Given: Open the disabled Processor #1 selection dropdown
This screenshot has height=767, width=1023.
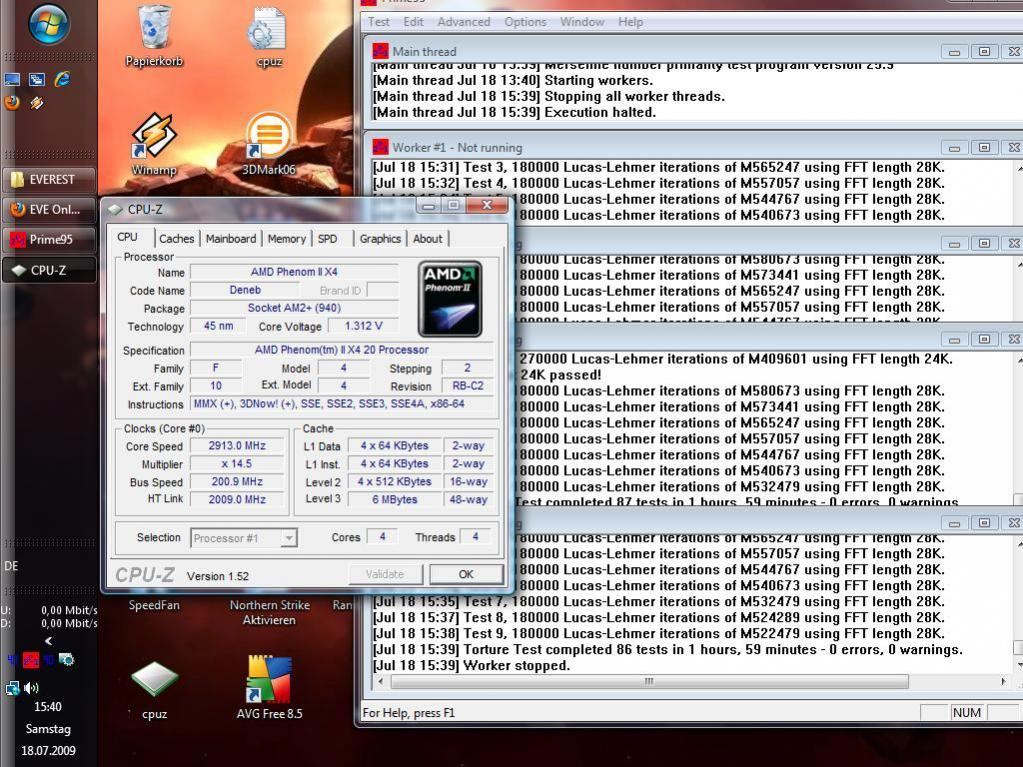Looking at the screenshot, I should [x=244, y=538].
